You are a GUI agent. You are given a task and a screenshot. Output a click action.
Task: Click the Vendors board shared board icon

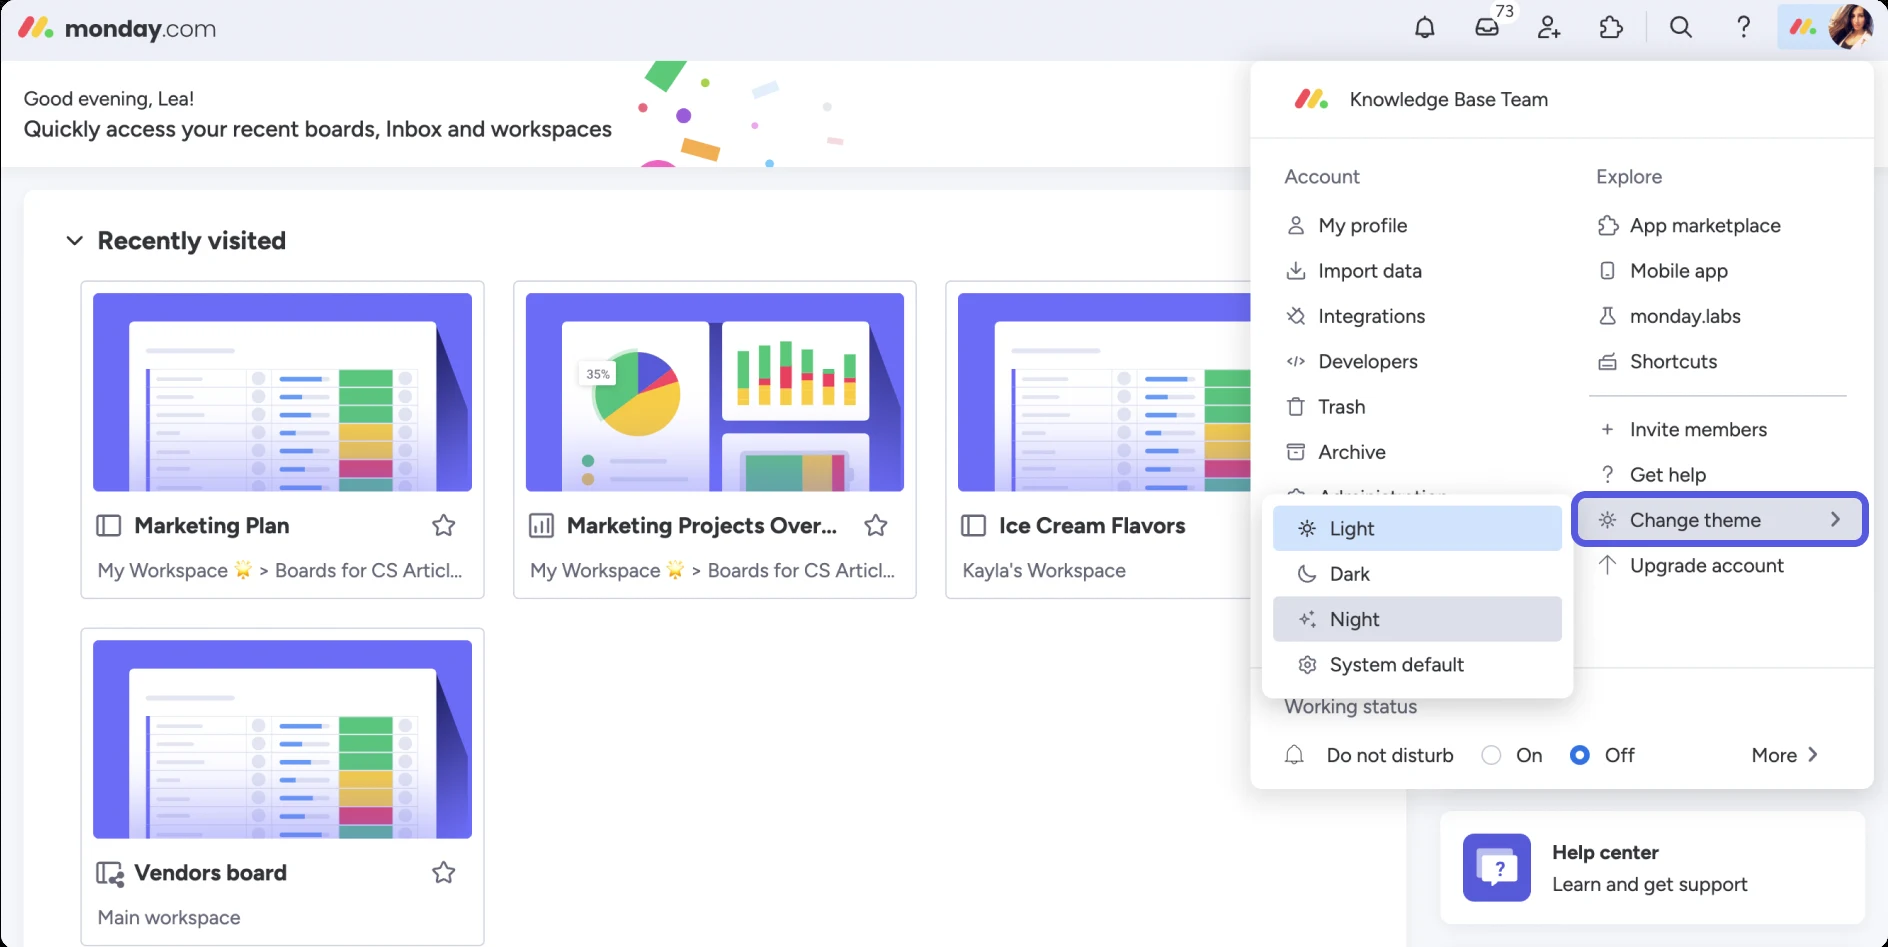tap(110, 873)
